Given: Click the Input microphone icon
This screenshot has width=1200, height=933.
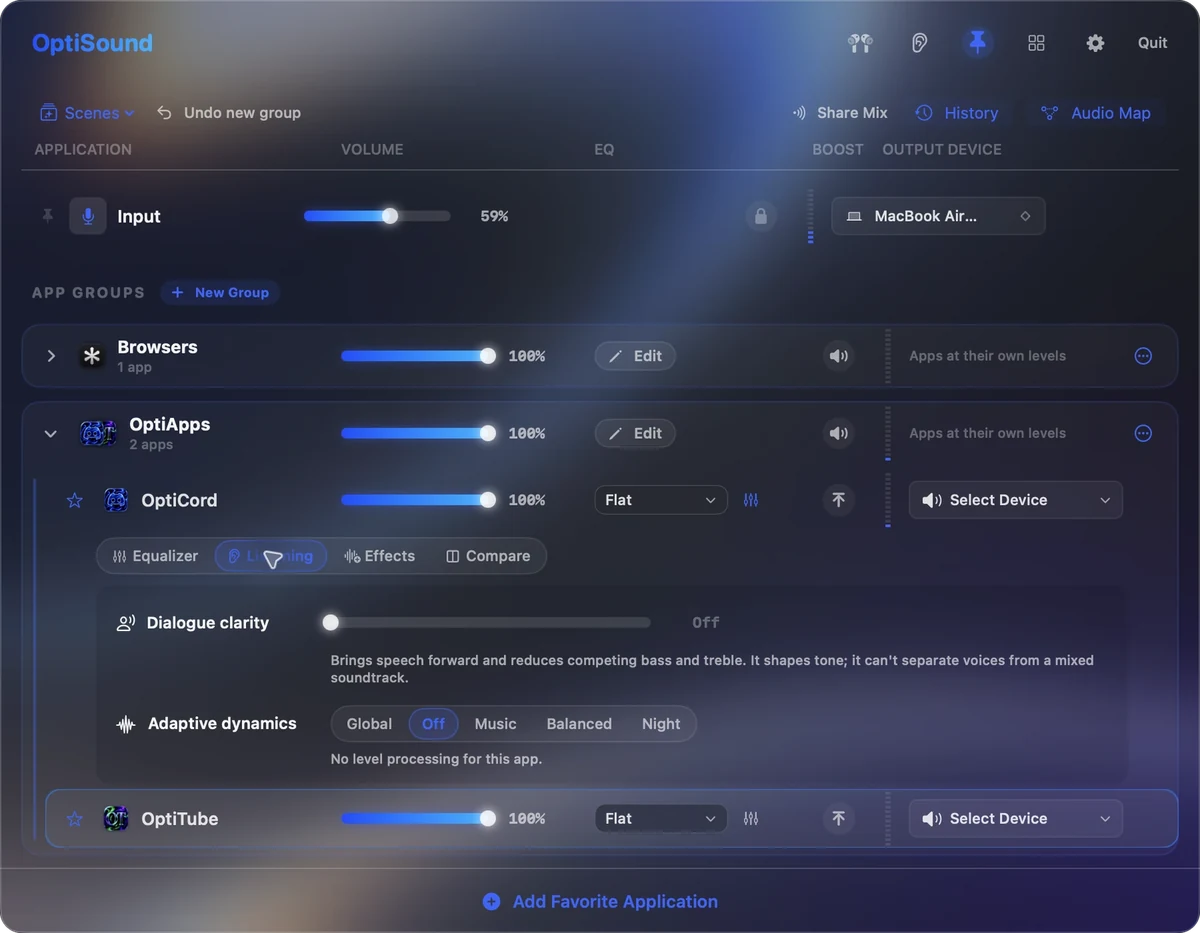Looking at the screenshot, I should [x=88, y=216].
